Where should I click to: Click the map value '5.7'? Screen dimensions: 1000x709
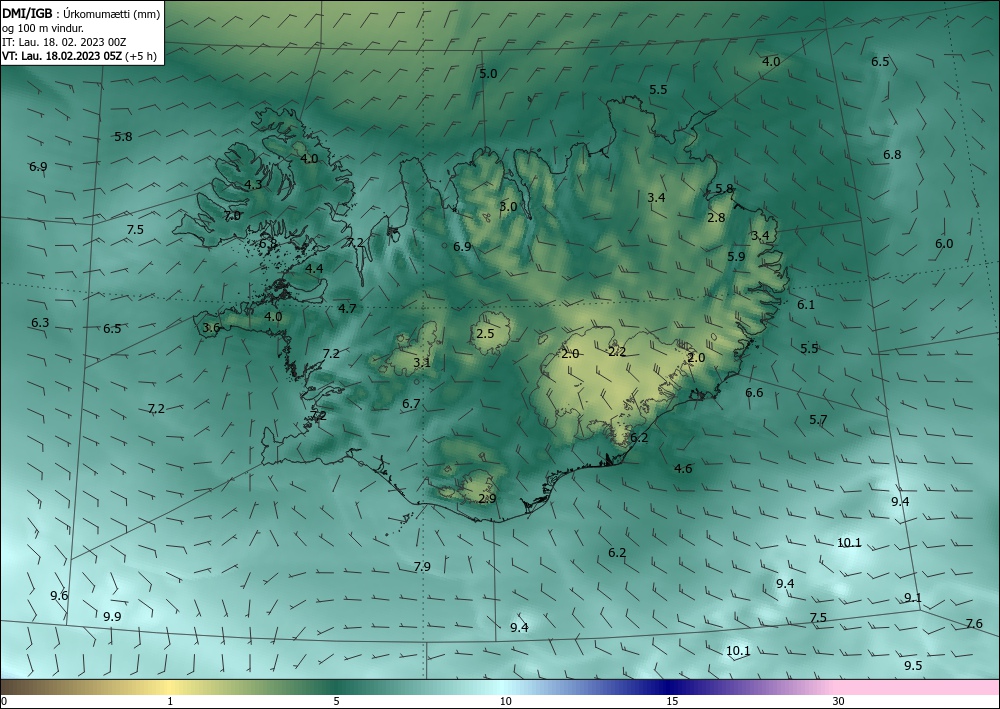(818, 420)
